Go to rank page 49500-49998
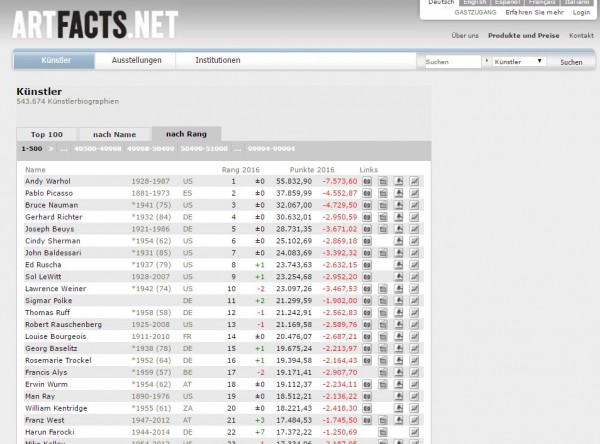The image size is (600, 444). 98,149
